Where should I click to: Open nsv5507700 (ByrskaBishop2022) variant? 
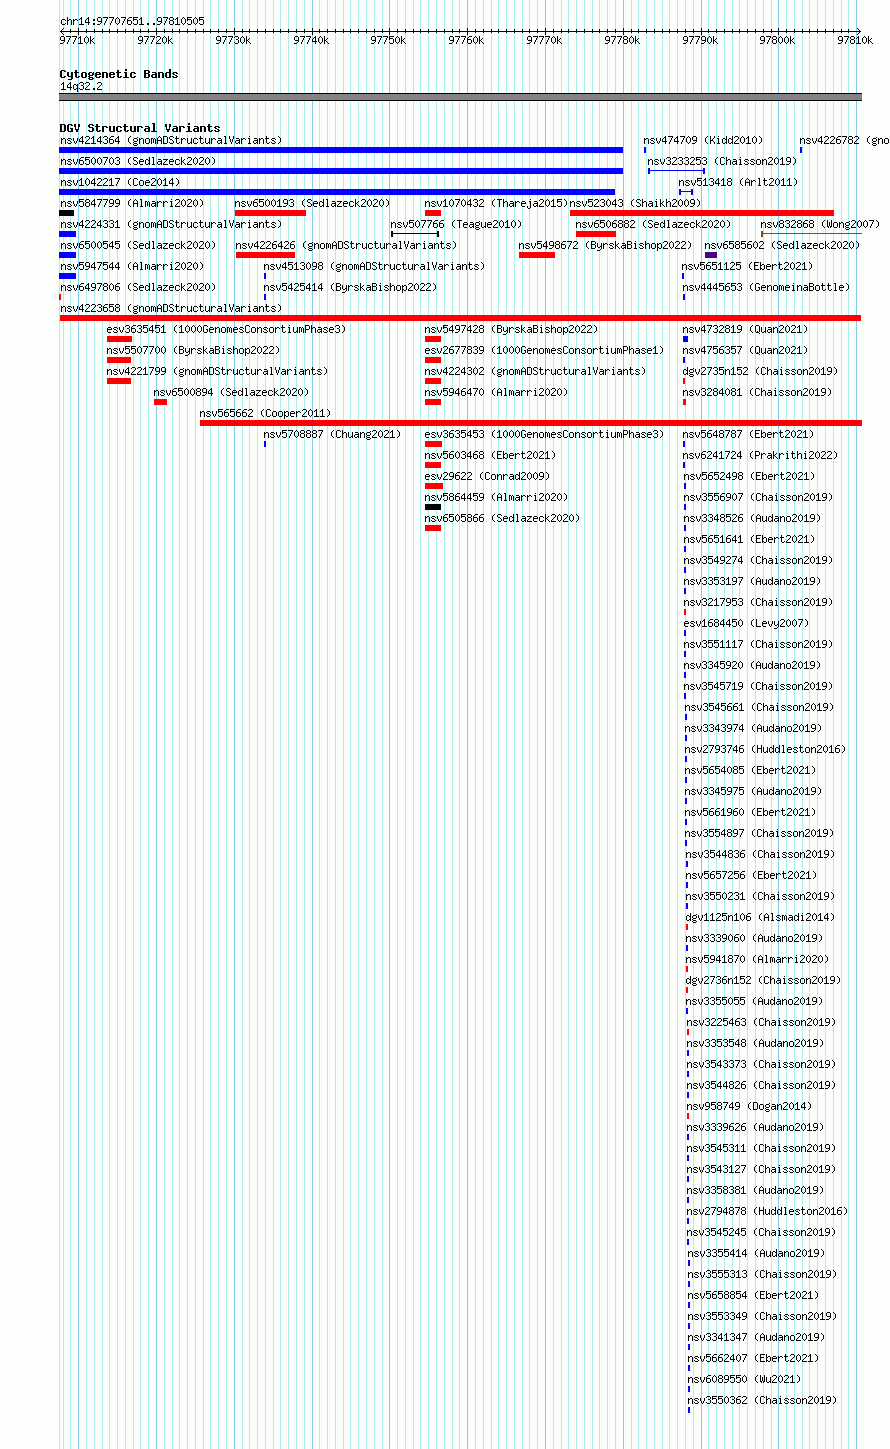coord(193,351)
